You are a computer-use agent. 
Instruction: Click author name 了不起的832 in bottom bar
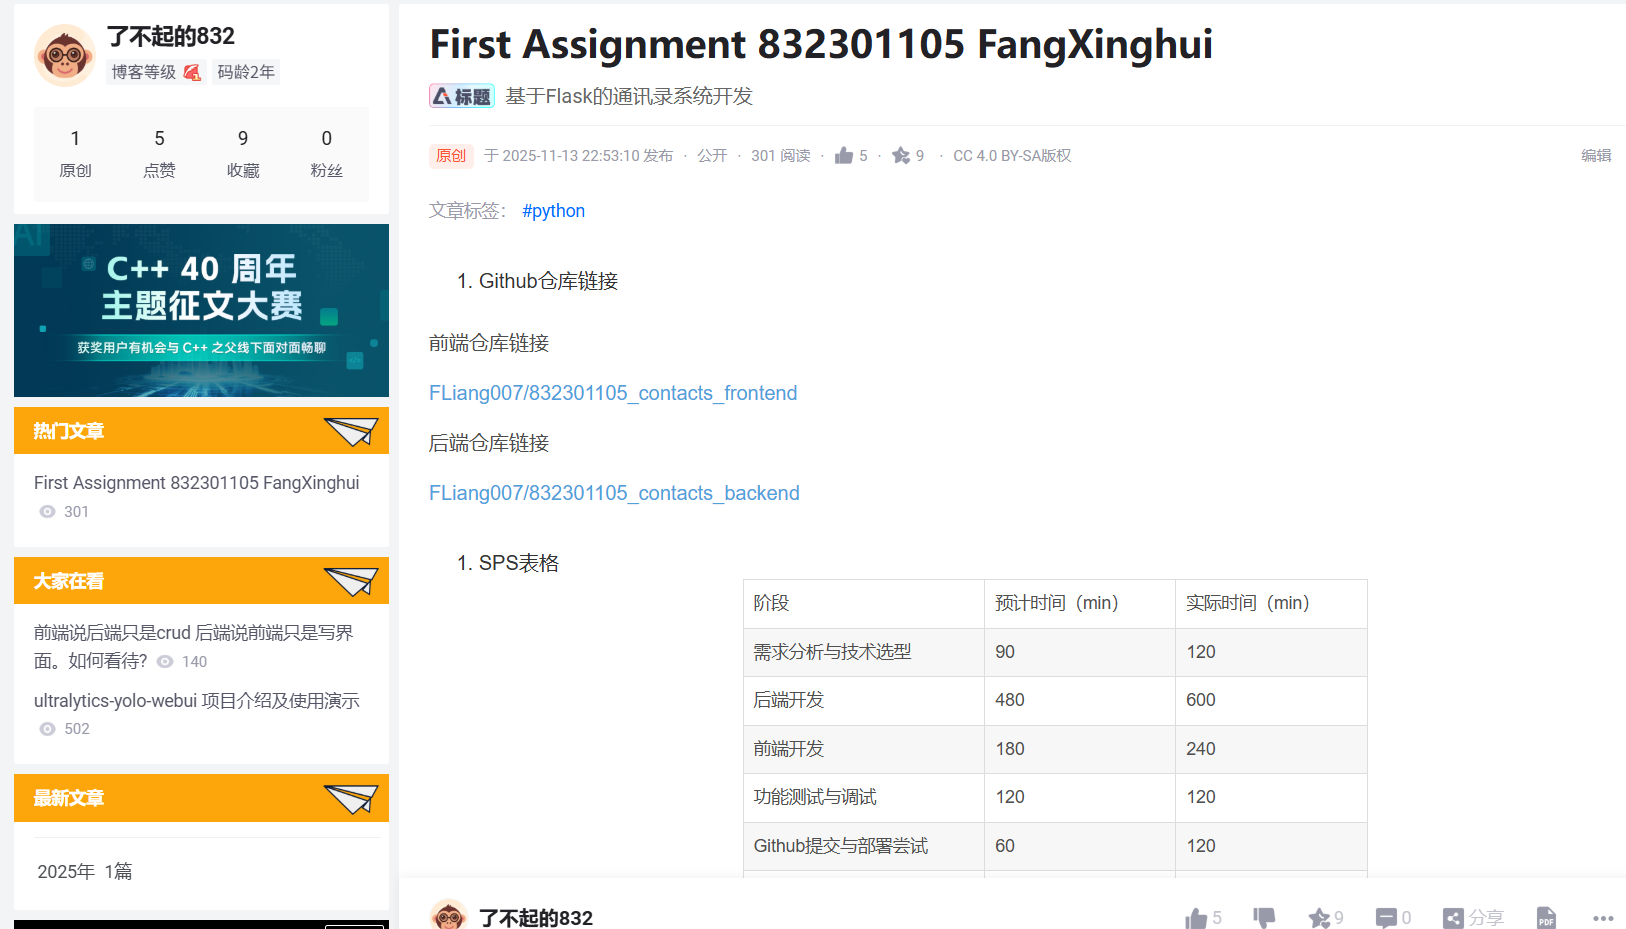(536, 918)
